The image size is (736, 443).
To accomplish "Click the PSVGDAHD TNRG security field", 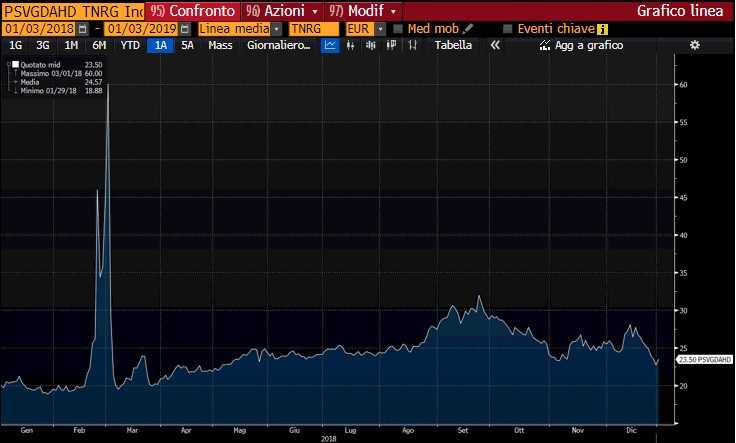I will [73, 11].
